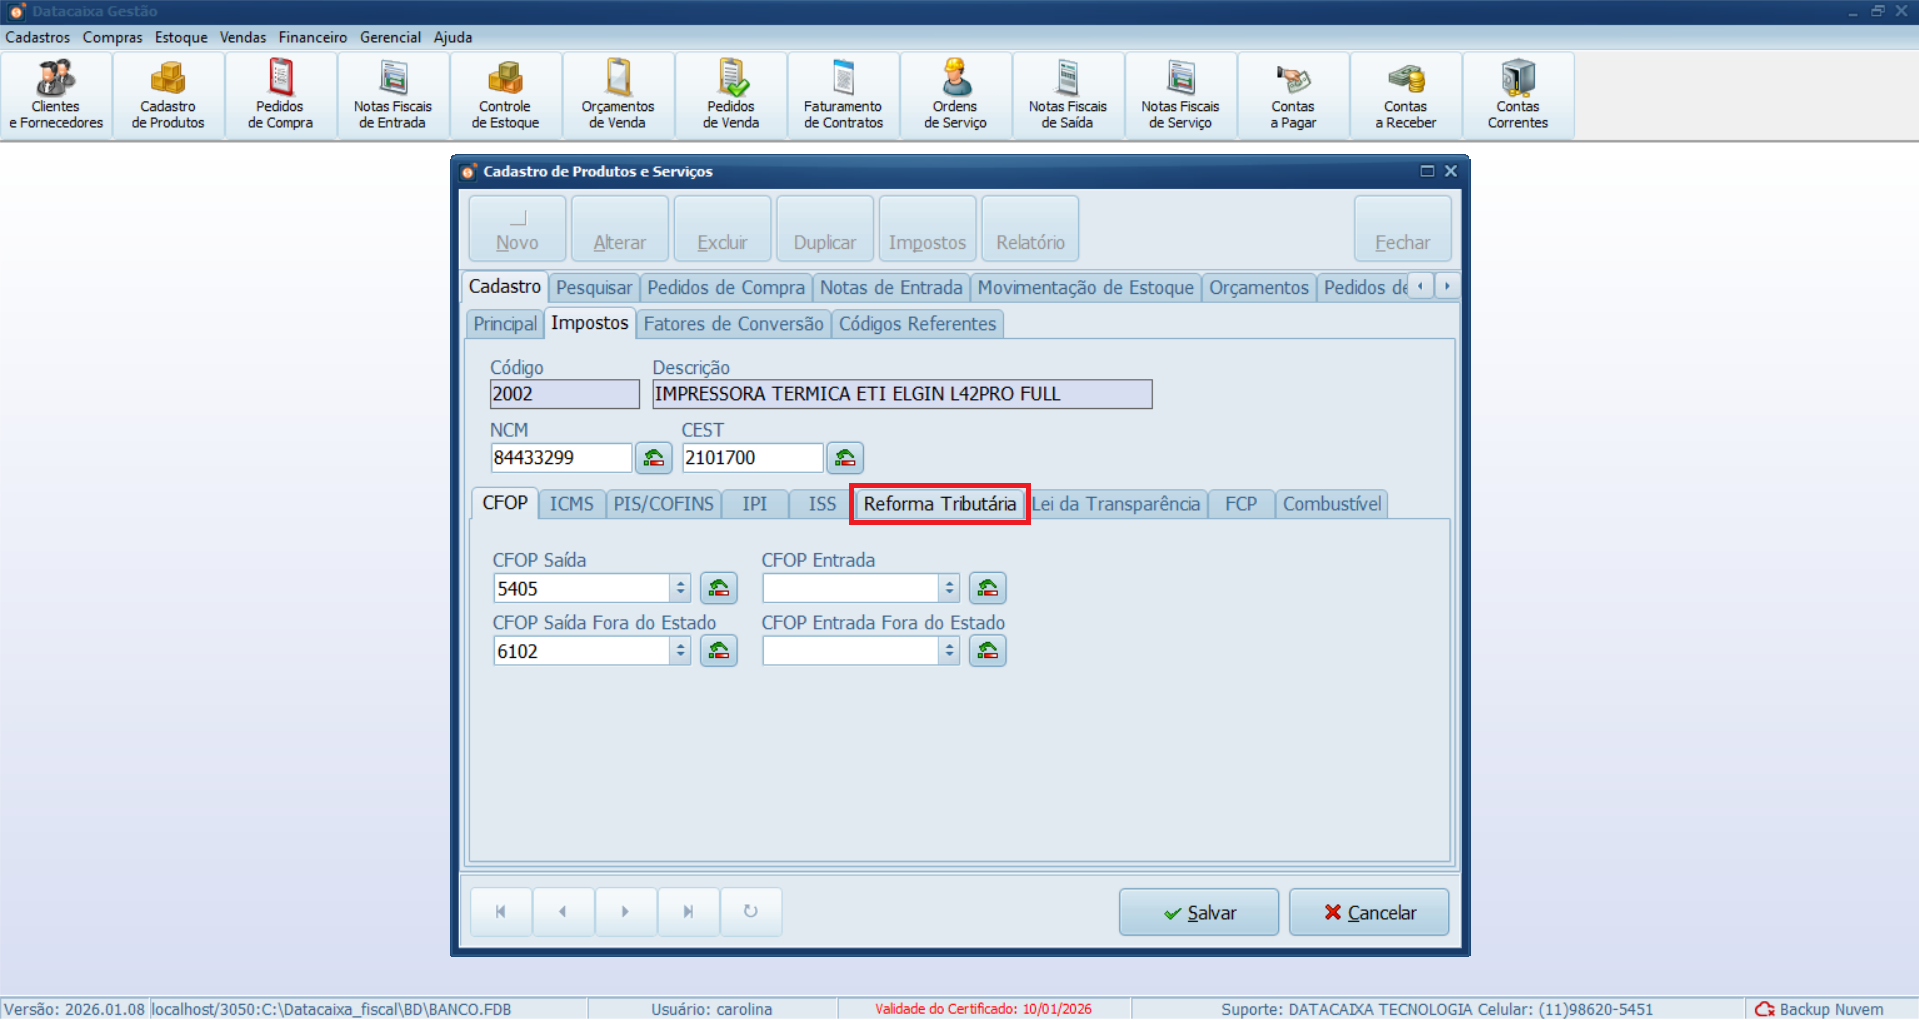Open Controle de Estoque icon
This screenshot has height=1020, width=1919.
click(505, 96)
